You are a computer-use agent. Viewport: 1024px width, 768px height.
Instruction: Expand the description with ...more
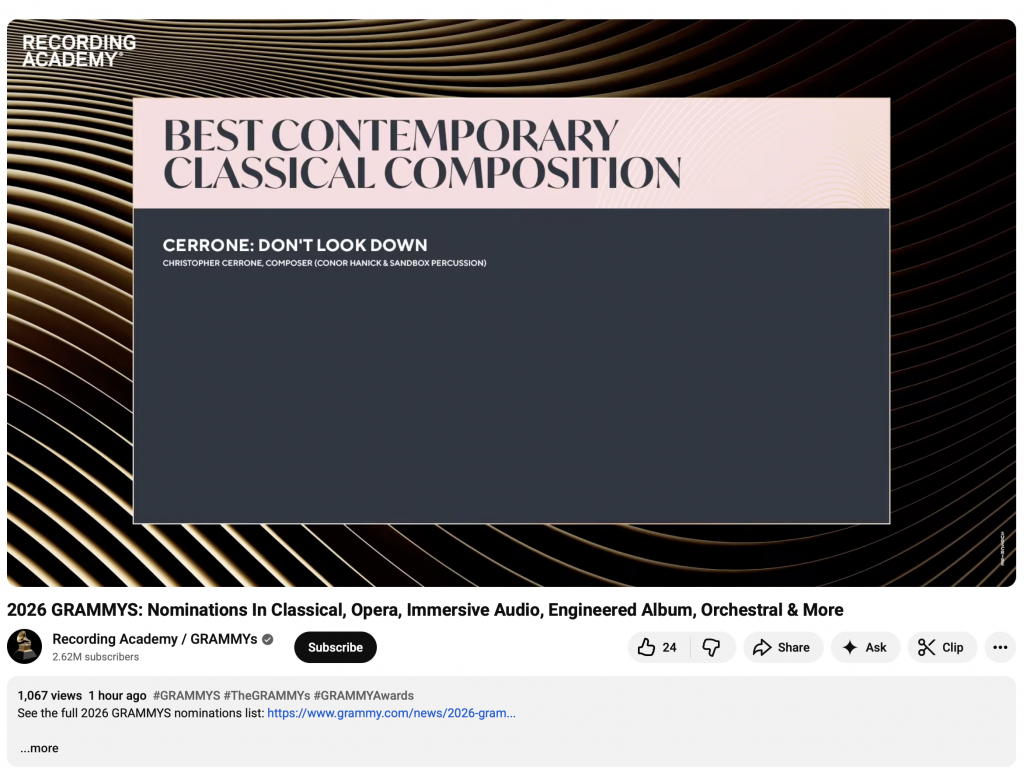(39, 748)
